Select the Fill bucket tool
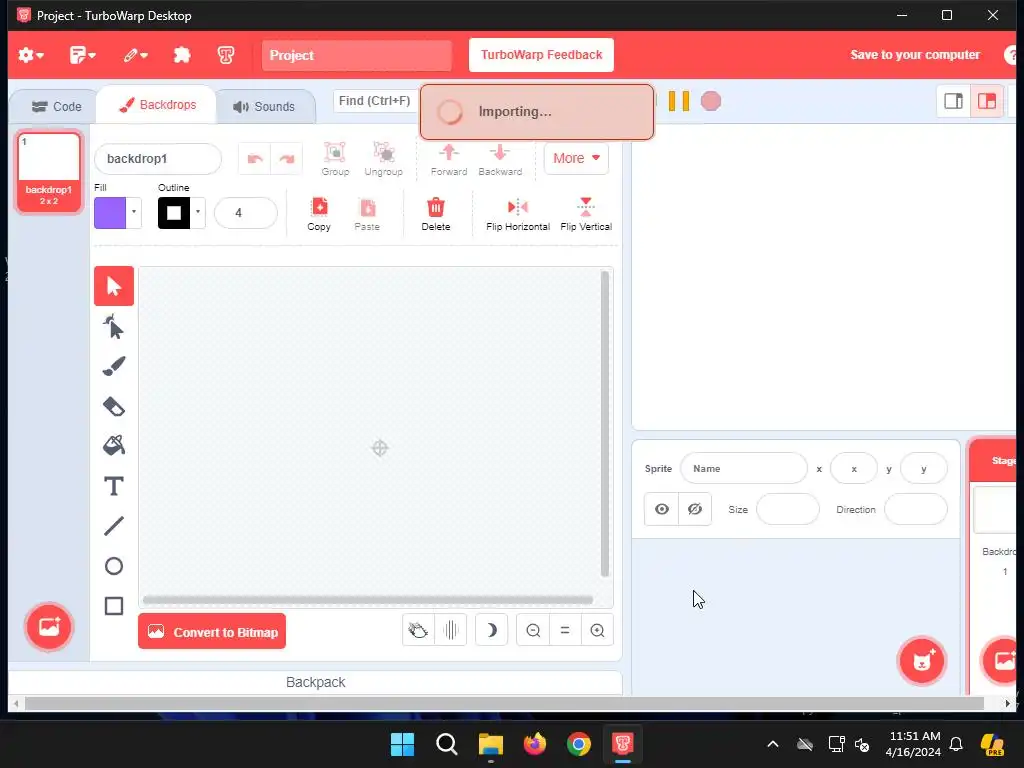1024x768 pixels. (x=114, y=446)
